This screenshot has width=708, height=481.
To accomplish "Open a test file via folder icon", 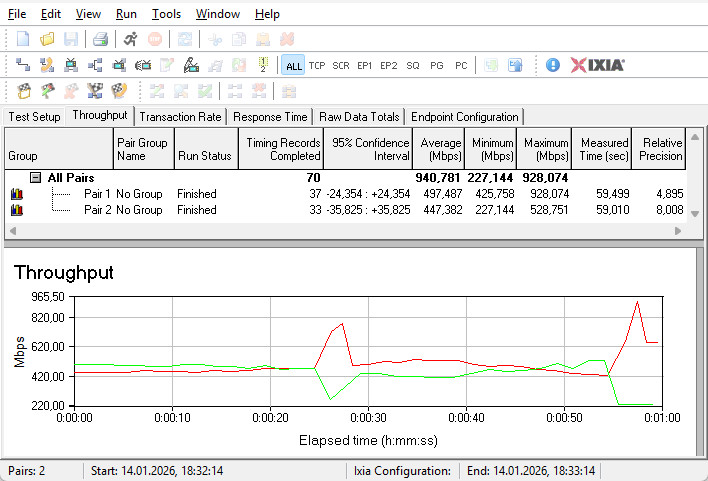I will tap(47, 39).
